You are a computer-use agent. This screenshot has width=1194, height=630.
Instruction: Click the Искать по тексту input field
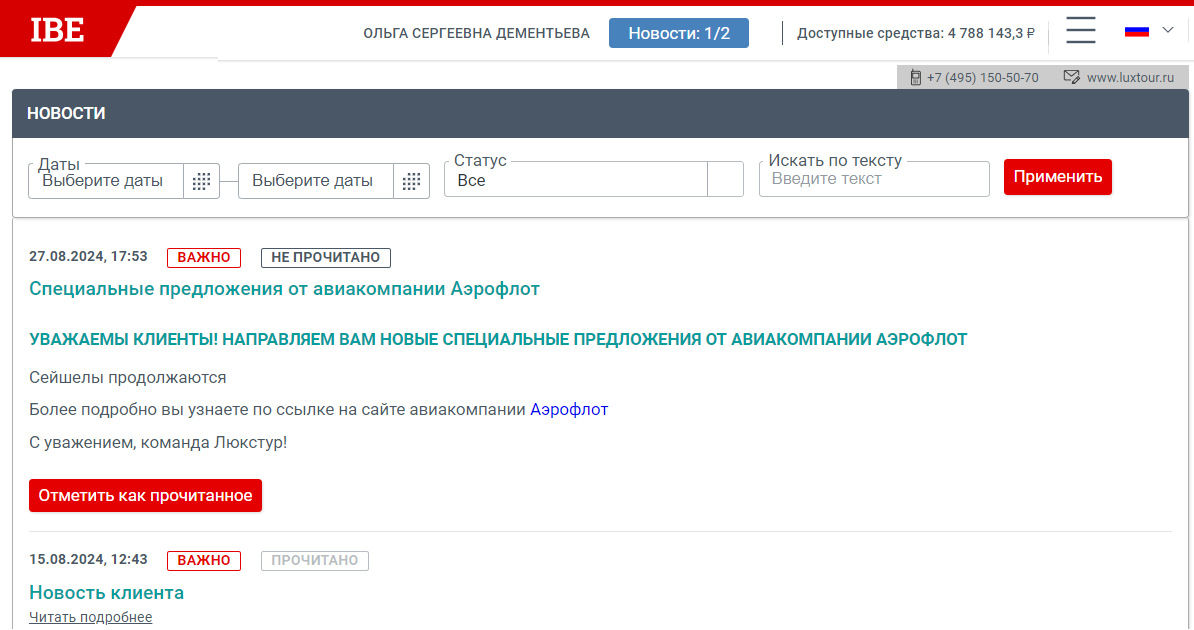point(873,180)
